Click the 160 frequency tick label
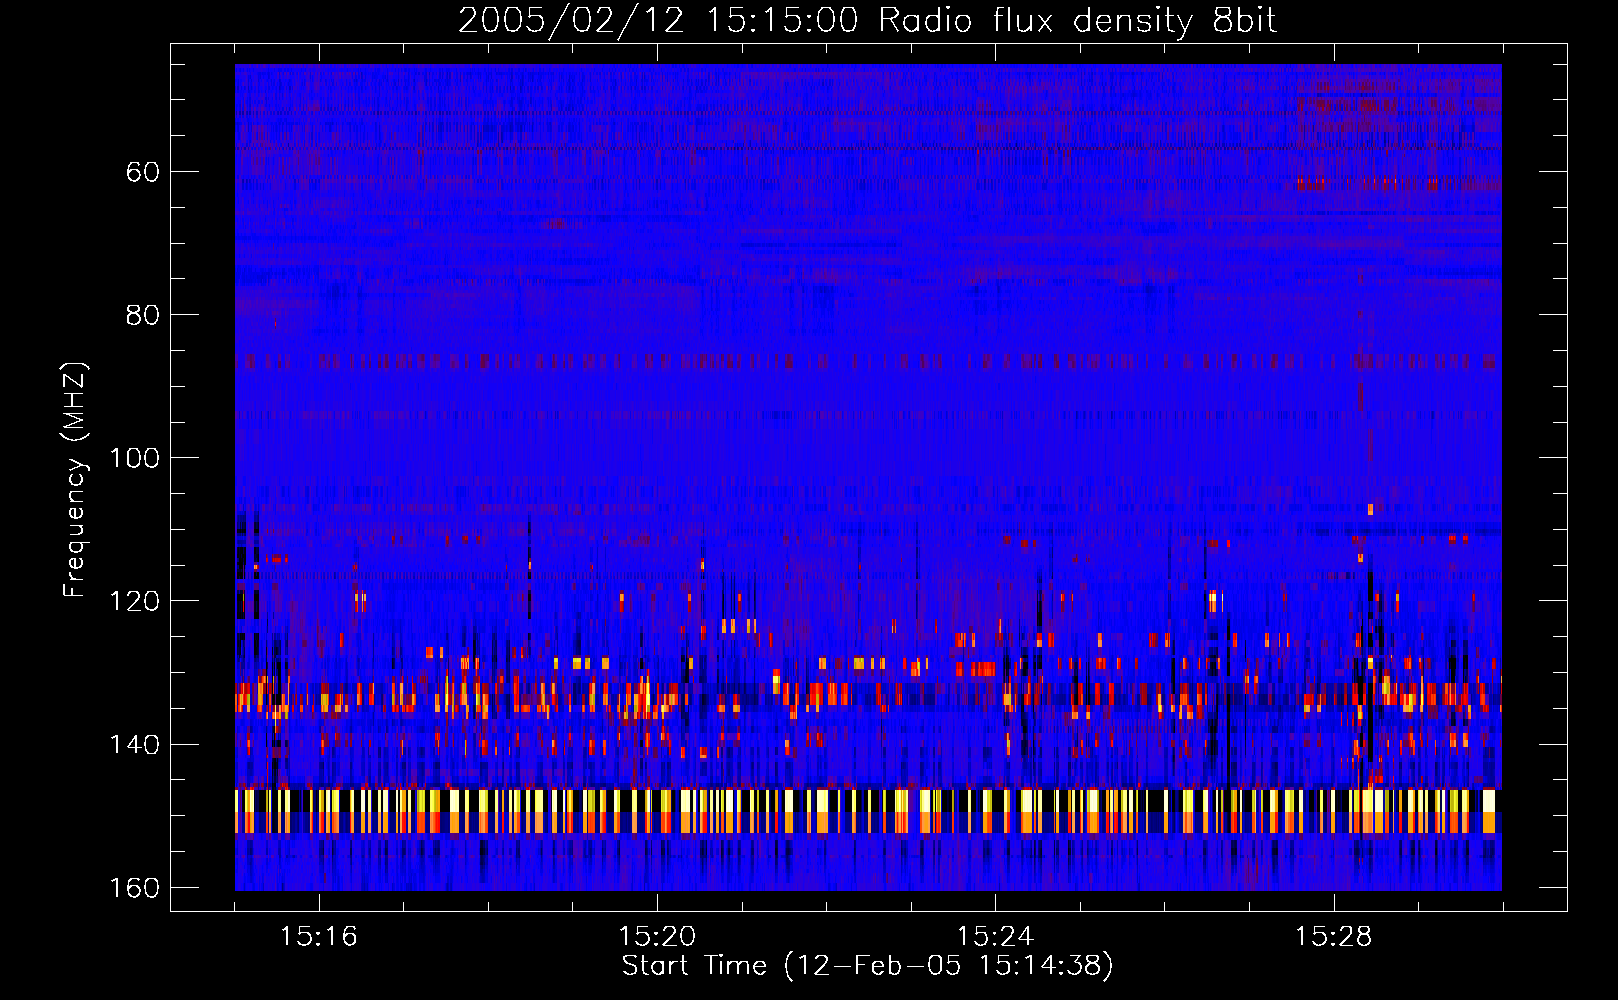Viewport: 1618px width, 1000px height. 135,888
